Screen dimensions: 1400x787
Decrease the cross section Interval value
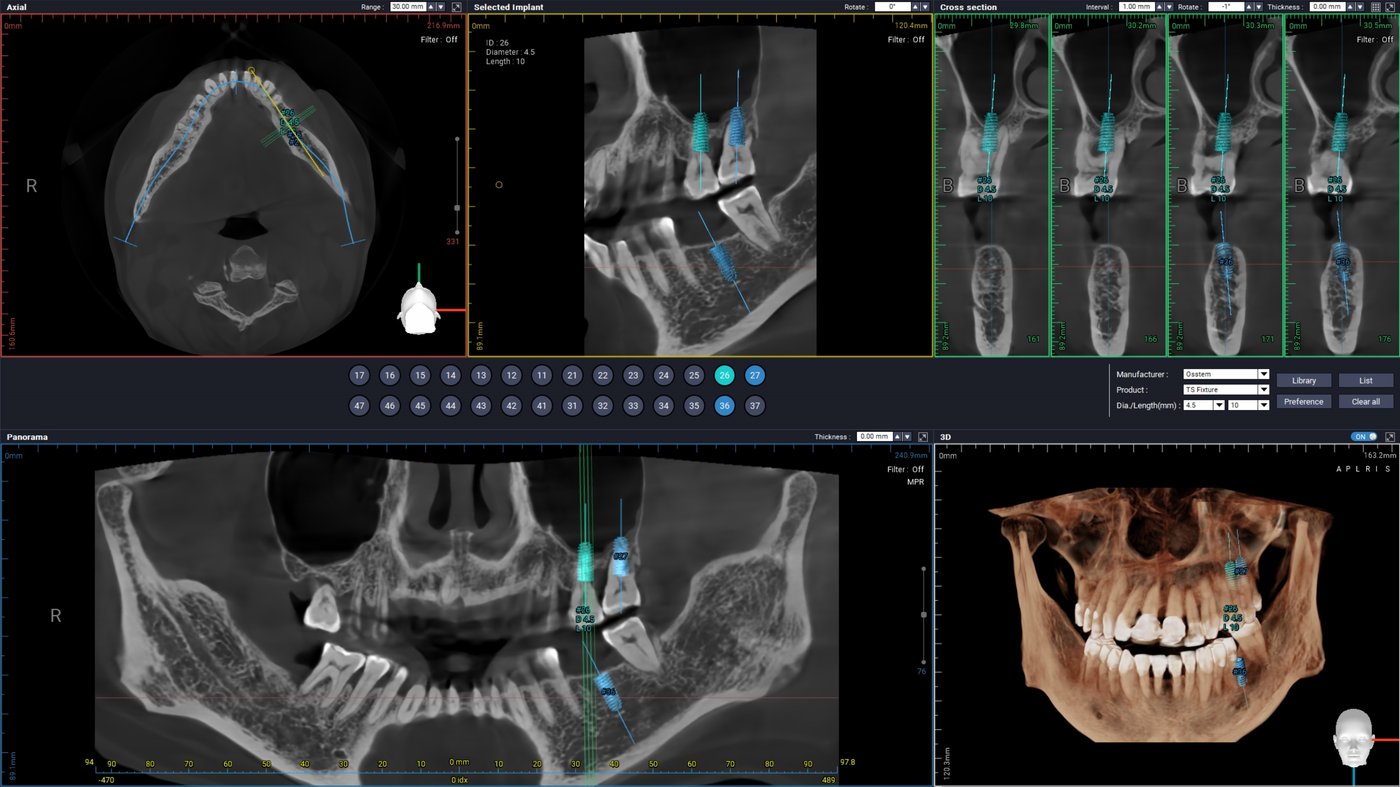click(x=1170, y=6)
